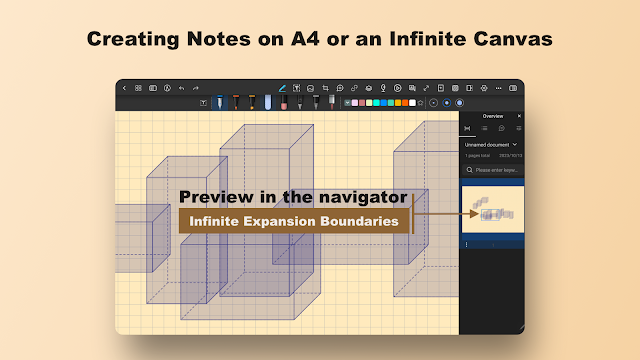Redo the last action

[196, 88]
